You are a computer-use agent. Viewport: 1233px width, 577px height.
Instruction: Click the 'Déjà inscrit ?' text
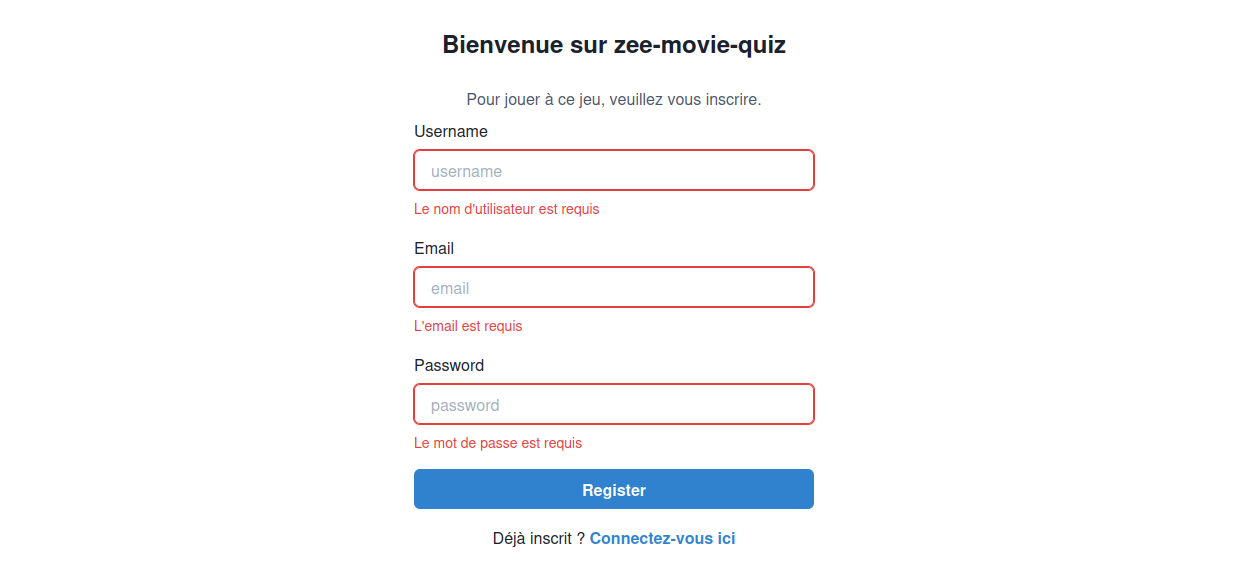point(536,538)
